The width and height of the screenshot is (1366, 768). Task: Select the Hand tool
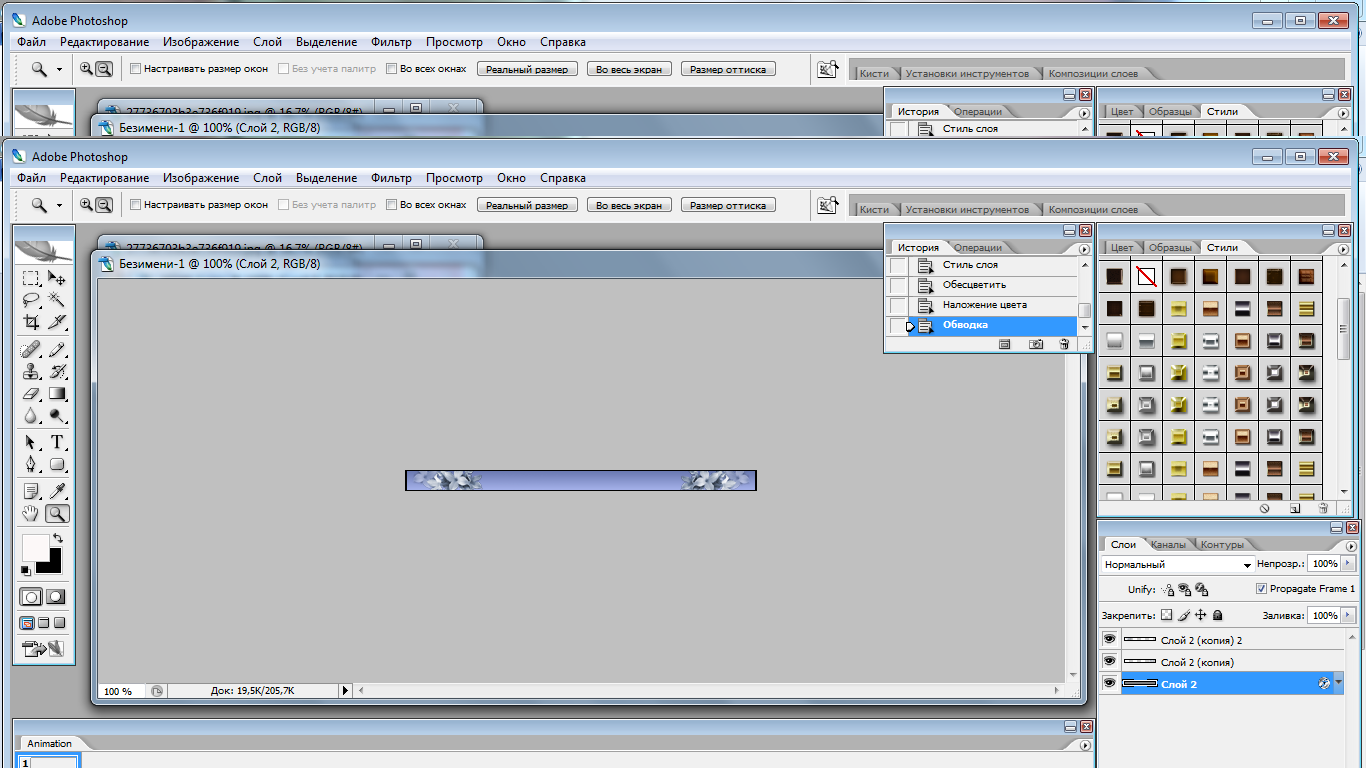coord(31,513)
